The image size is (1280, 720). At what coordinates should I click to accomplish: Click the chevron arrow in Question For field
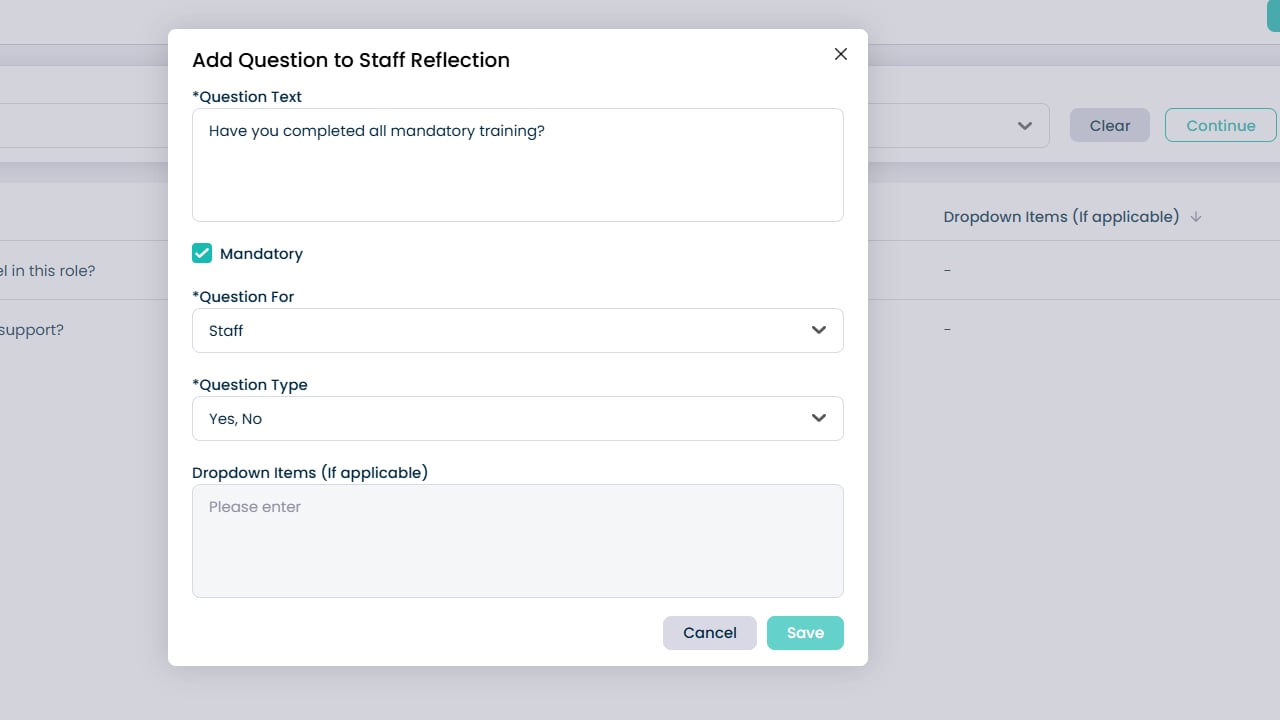click(819, 330)
